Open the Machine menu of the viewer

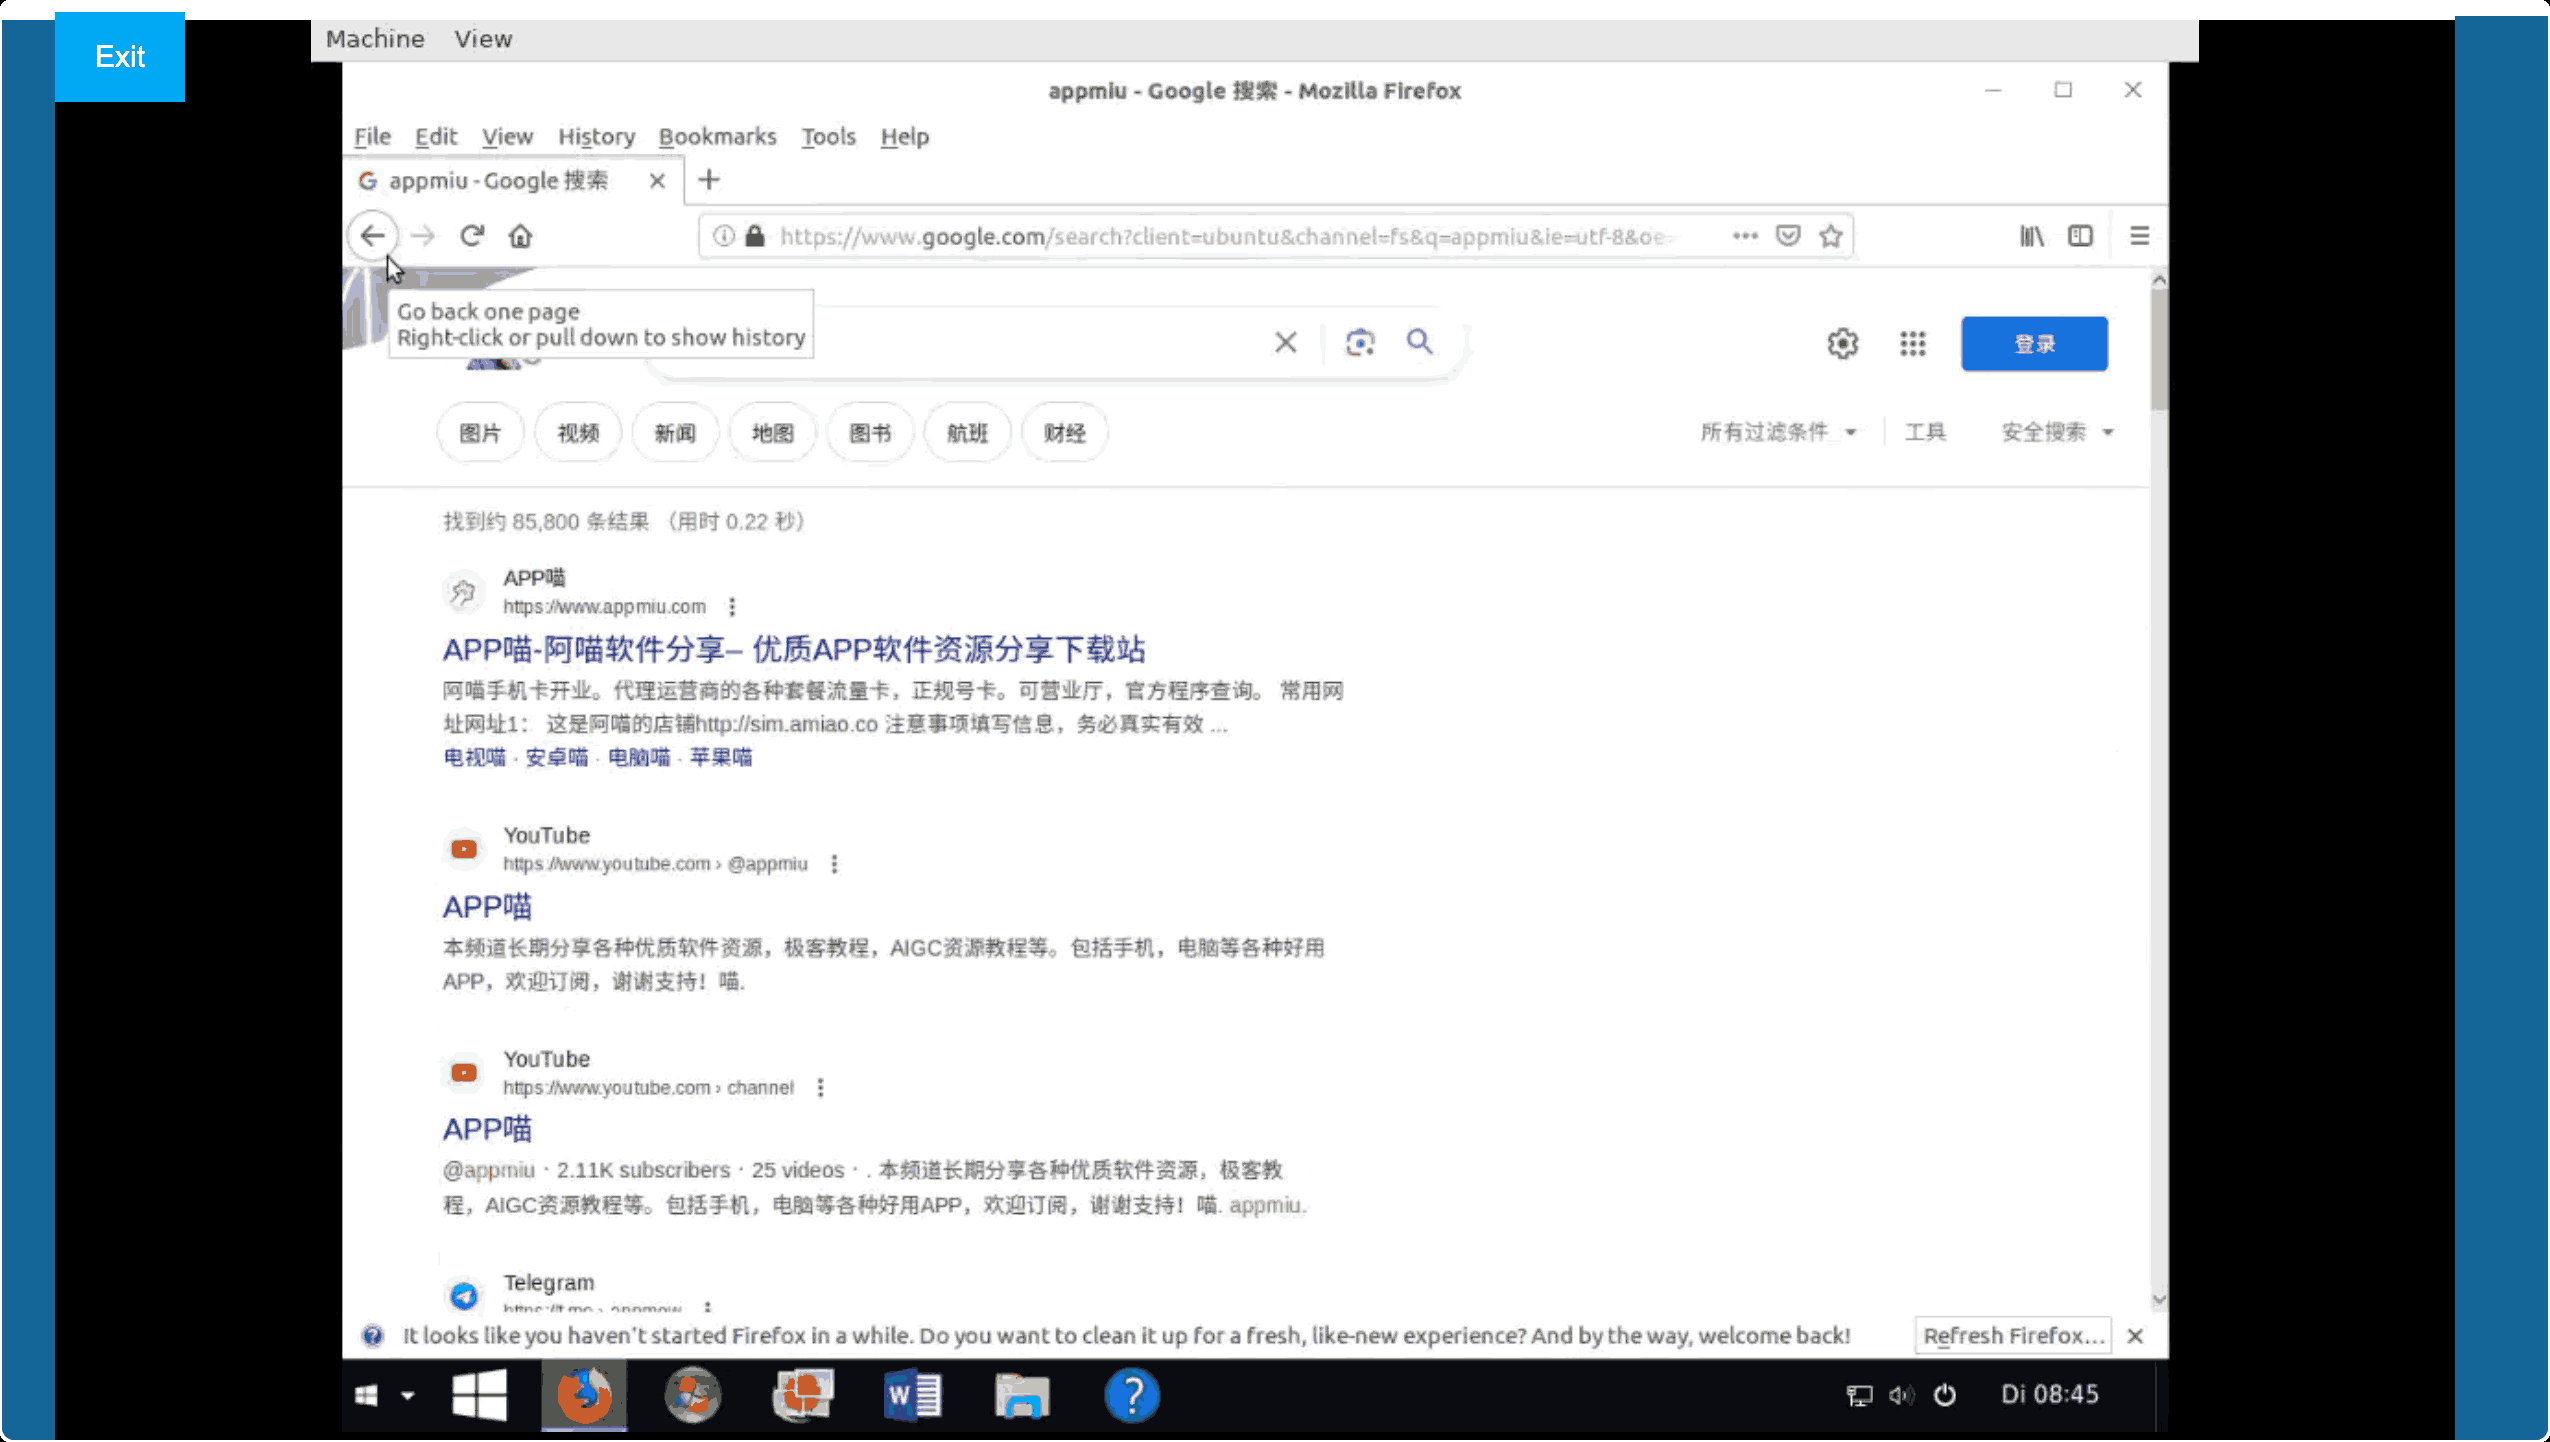[375, 39]
